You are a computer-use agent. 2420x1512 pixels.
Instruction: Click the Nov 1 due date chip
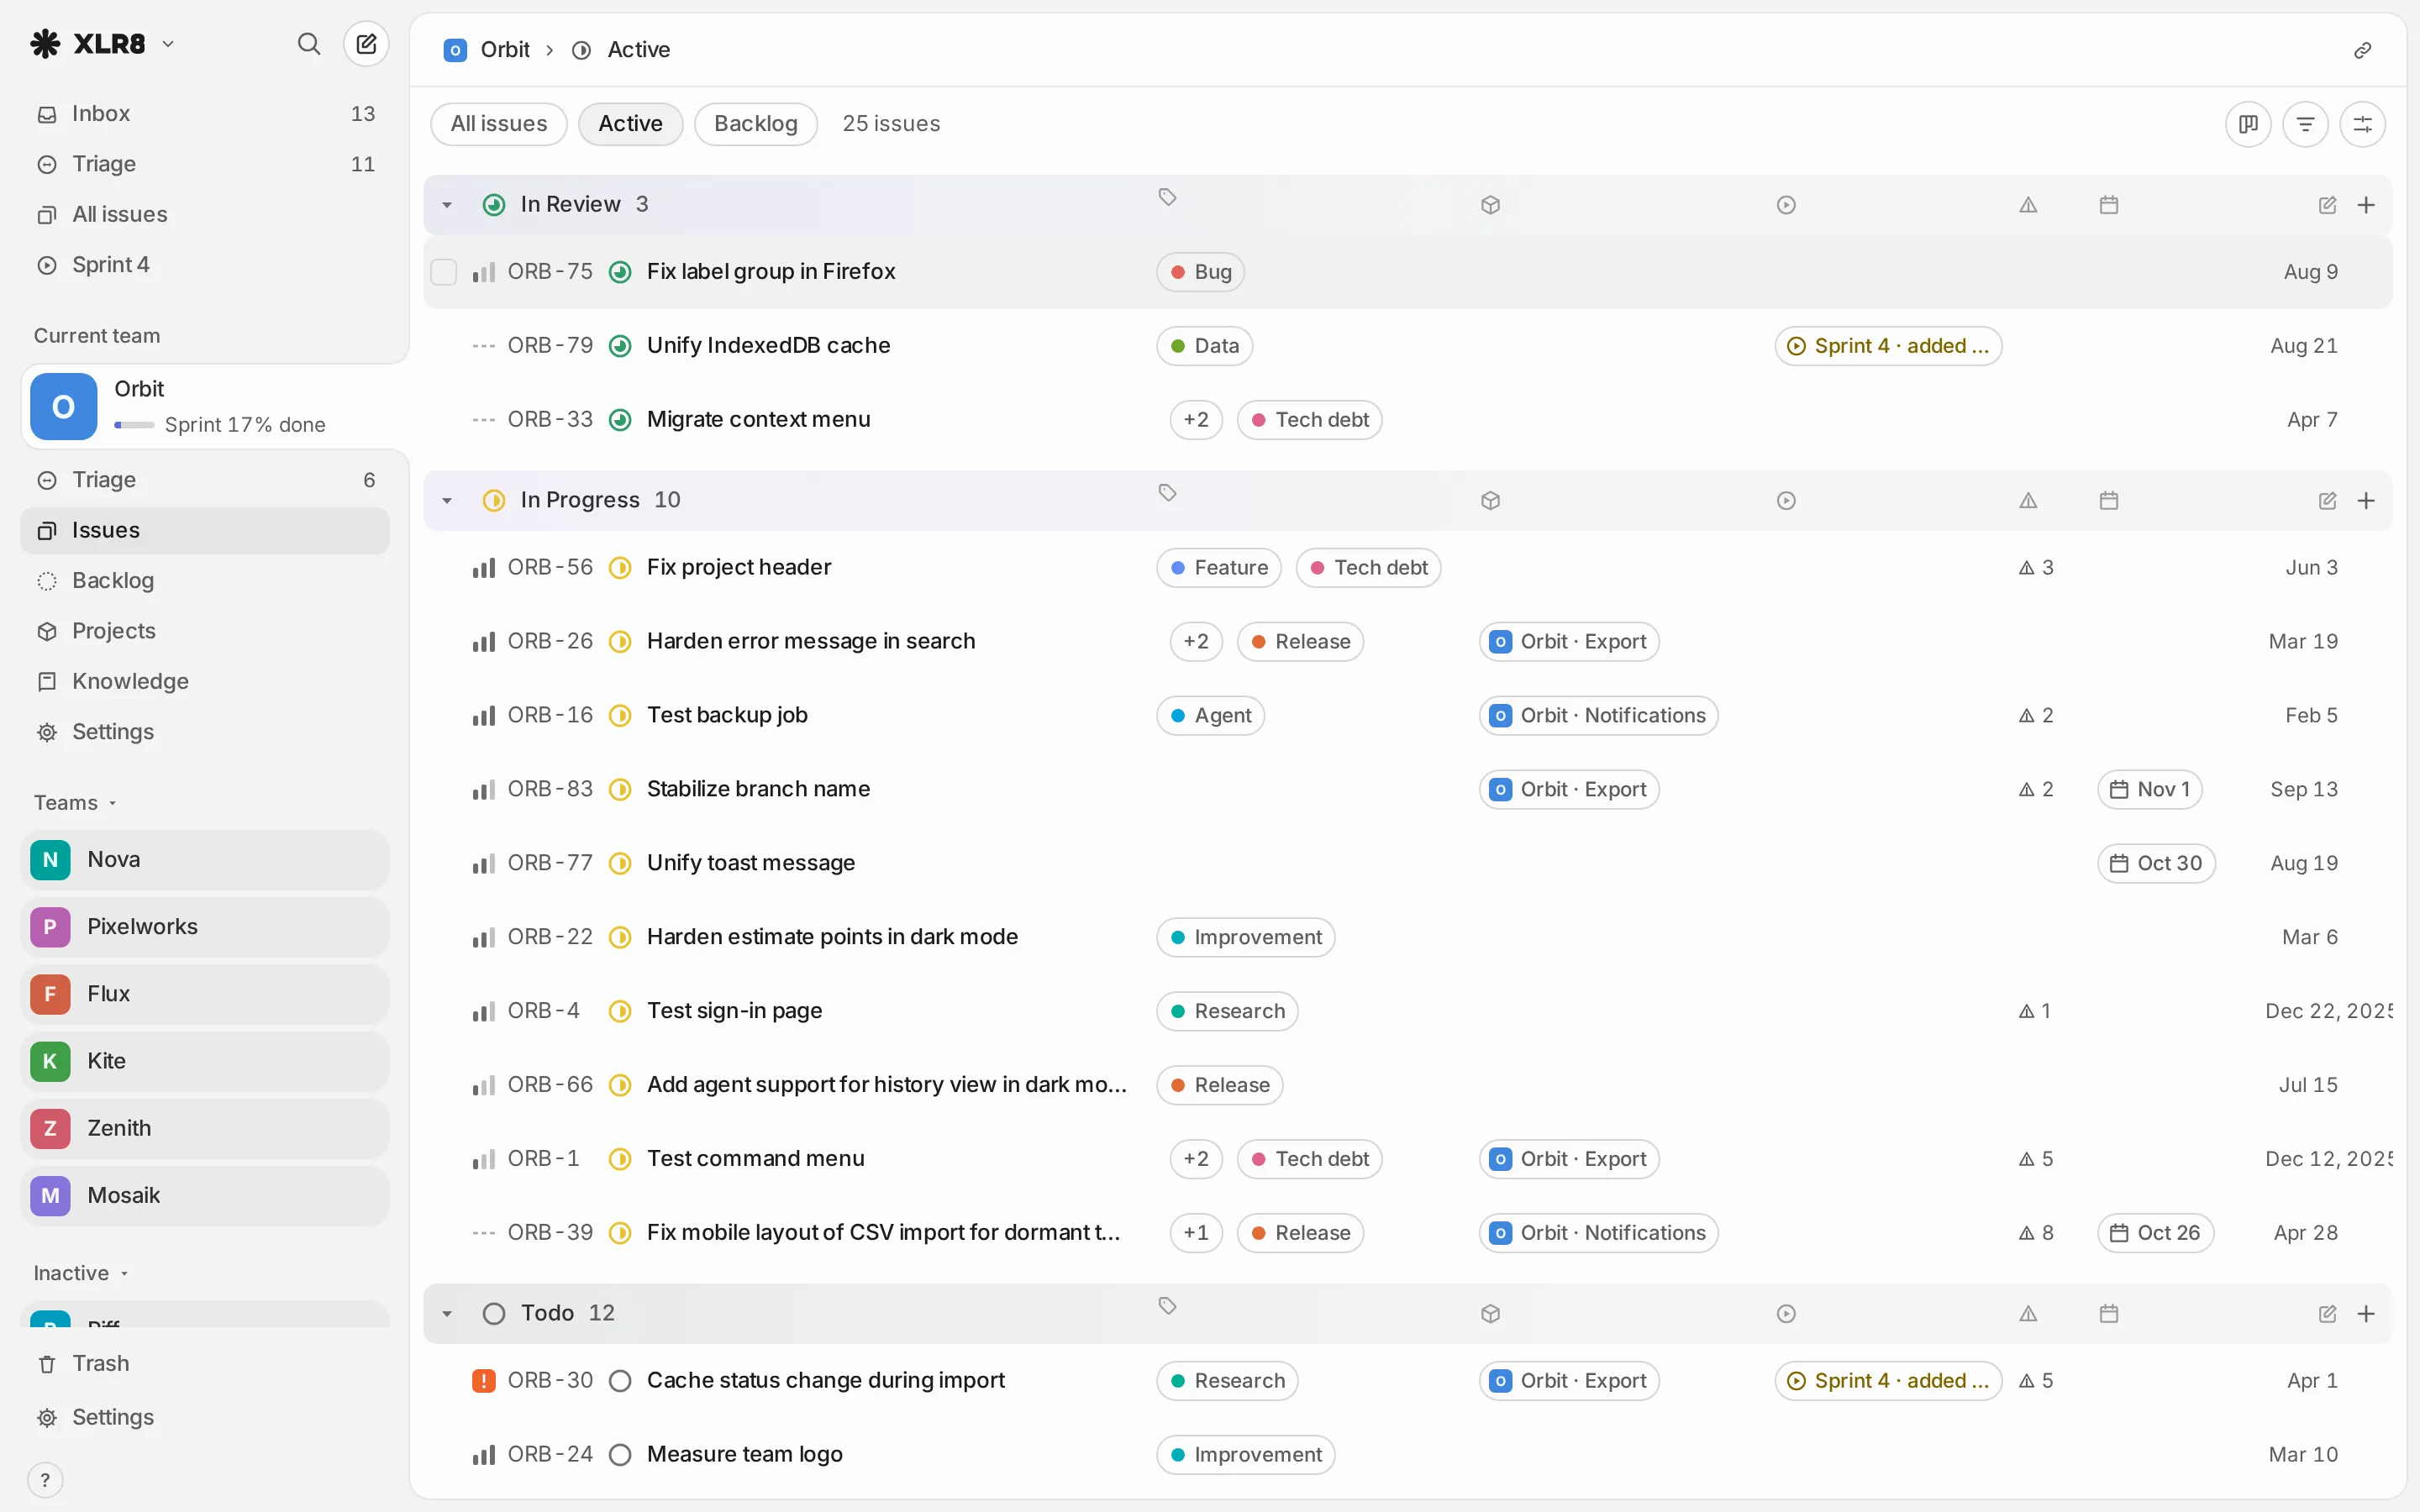coord(2150,790)
